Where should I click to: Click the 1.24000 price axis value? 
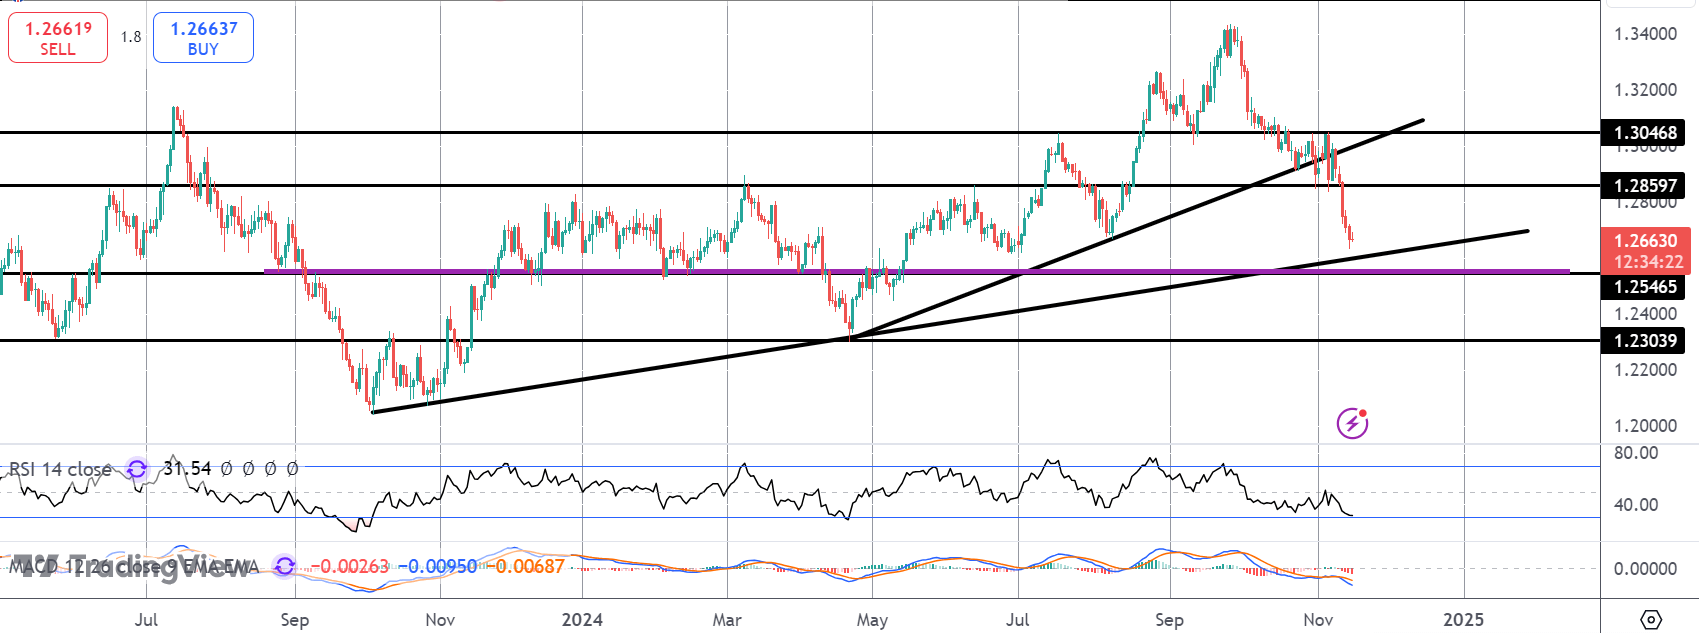[1646, 314]
